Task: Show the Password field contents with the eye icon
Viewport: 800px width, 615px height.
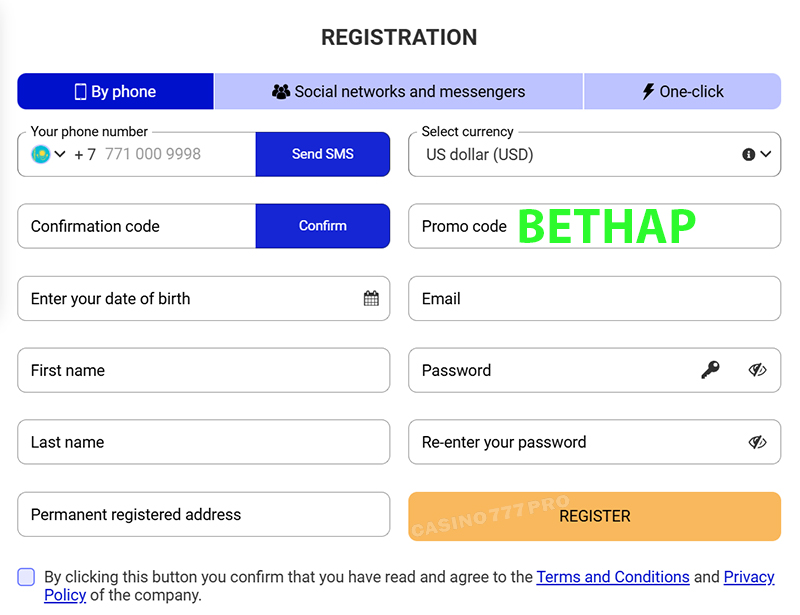Action: (x=758, y=370)
